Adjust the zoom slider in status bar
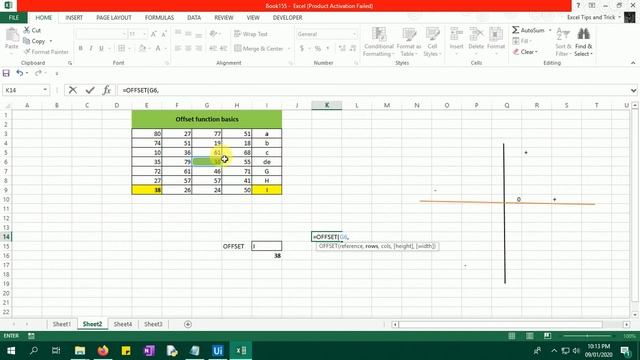This screenshot has width=640, height=360. point(588,336)
